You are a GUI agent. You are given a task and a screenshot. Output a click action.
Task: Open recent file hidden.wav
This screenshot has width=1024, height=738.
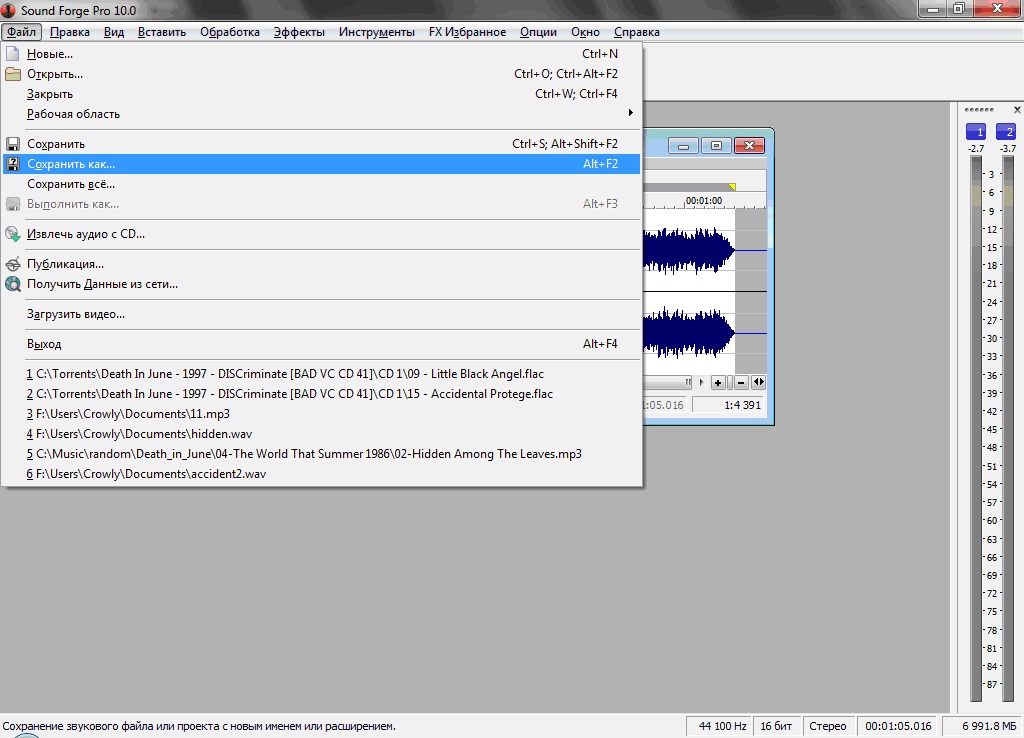coord(321,434)
